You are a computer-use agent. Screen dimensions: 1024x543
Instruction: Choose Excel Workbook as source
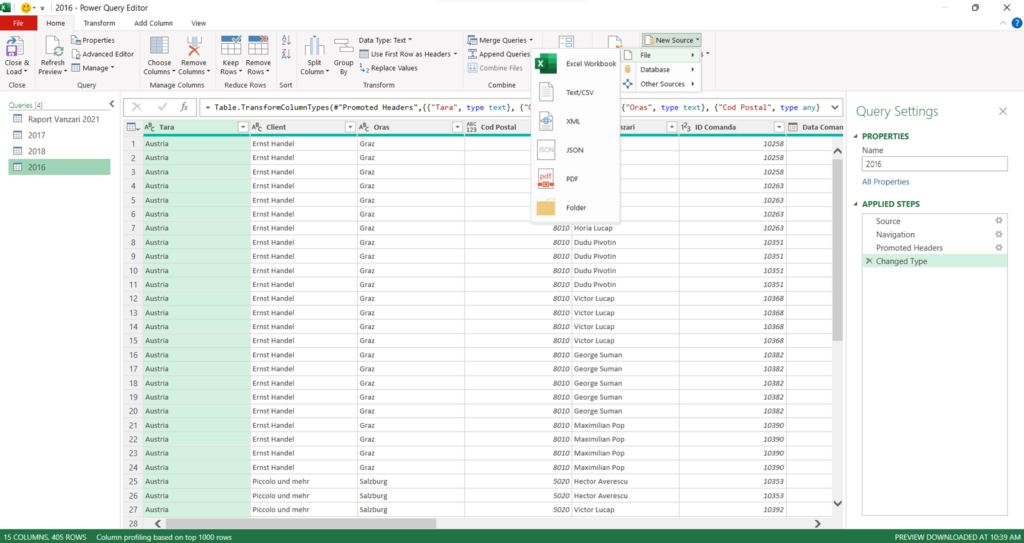click(x=575, y=64)
